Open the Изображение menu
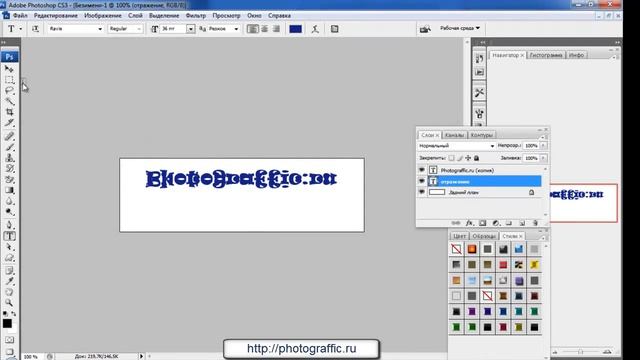This screenshot has width=640, height=360. [x=103, y=16]
